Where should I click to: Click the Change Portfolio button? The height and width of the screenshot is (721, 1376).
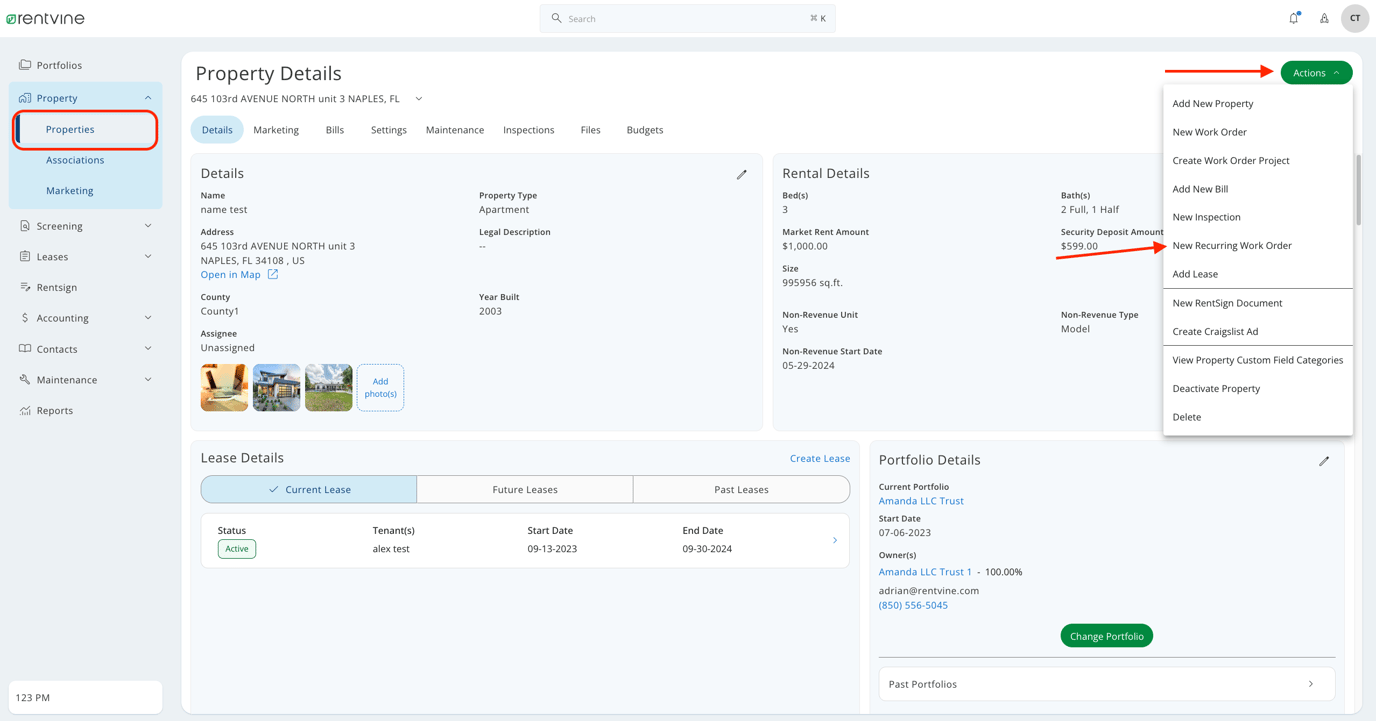pos(1106,635)
